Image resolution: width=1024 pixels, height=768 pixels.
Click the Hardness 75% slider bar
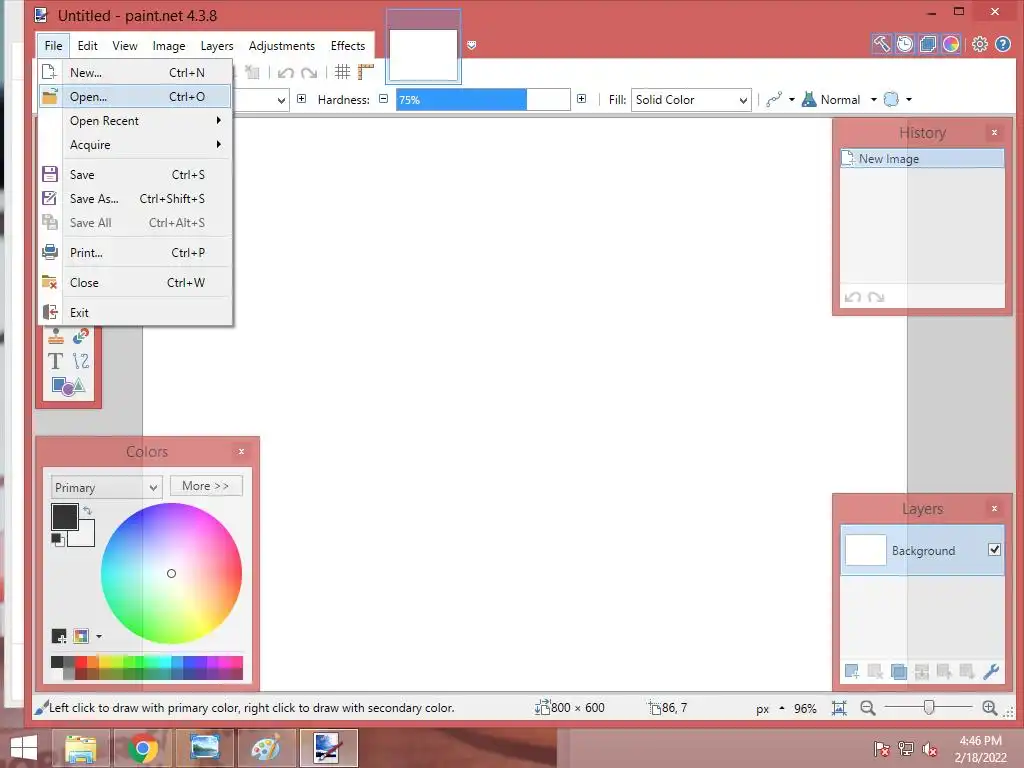tap(483, 100)
